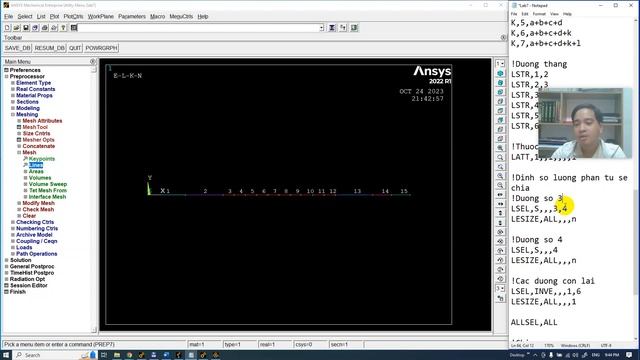Click the New Analysis icon in ANSYS toolbar

[7, 28]
